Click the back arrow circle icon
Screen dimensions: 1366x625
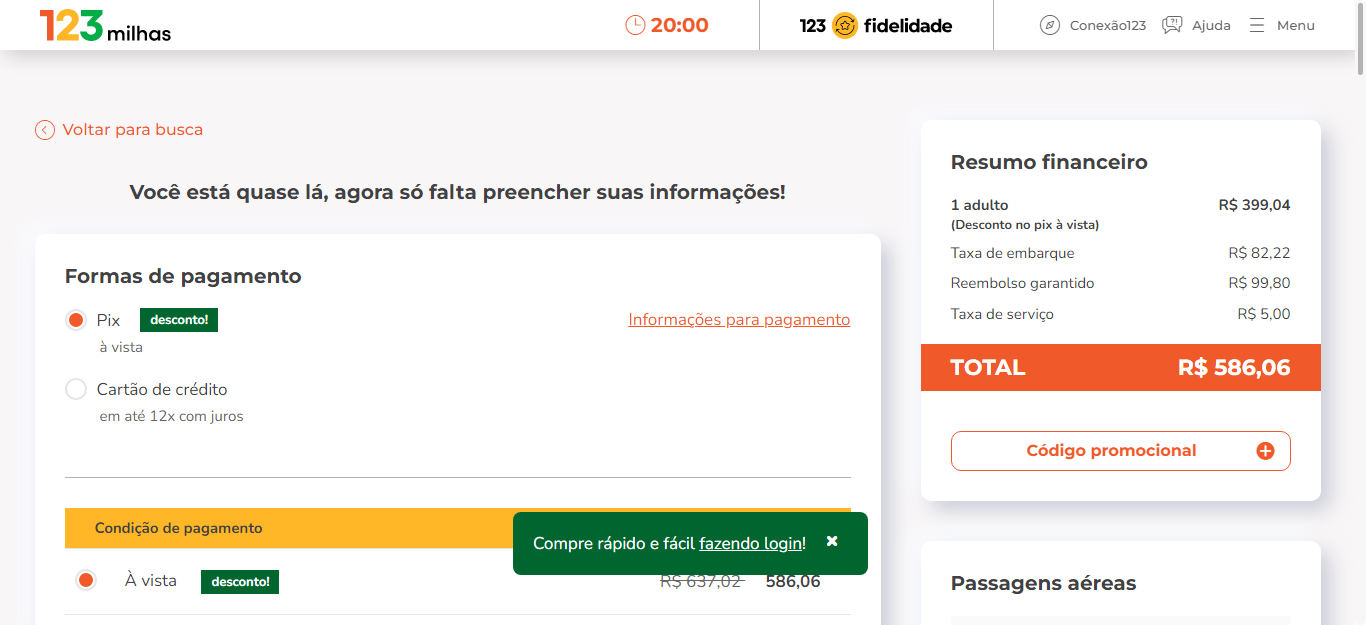click(45, 130)
